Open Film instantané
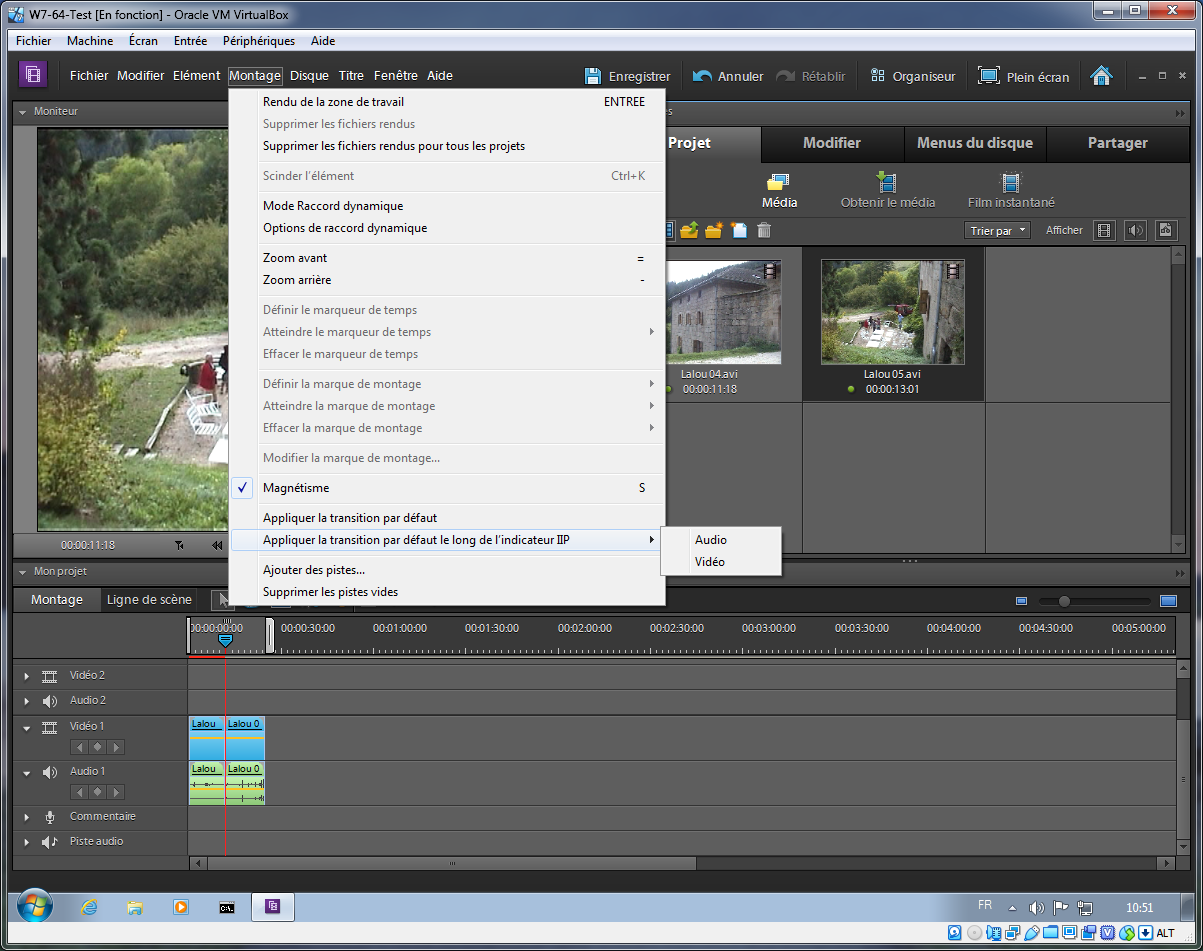1203x951 pixels. (1011, 182)
